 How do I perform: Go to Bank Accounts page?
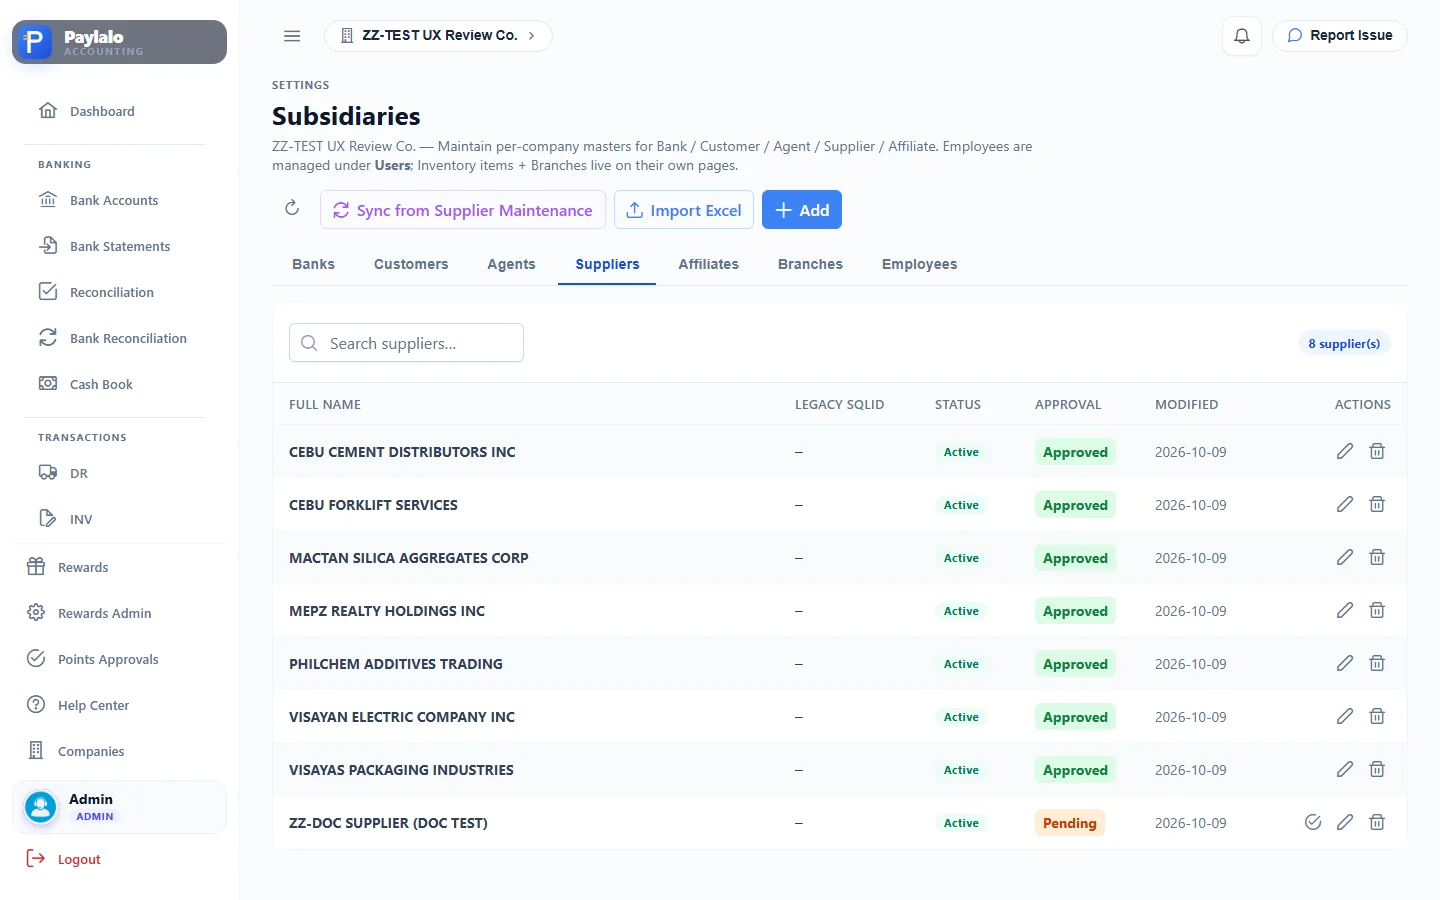click(x=115, y=200)
